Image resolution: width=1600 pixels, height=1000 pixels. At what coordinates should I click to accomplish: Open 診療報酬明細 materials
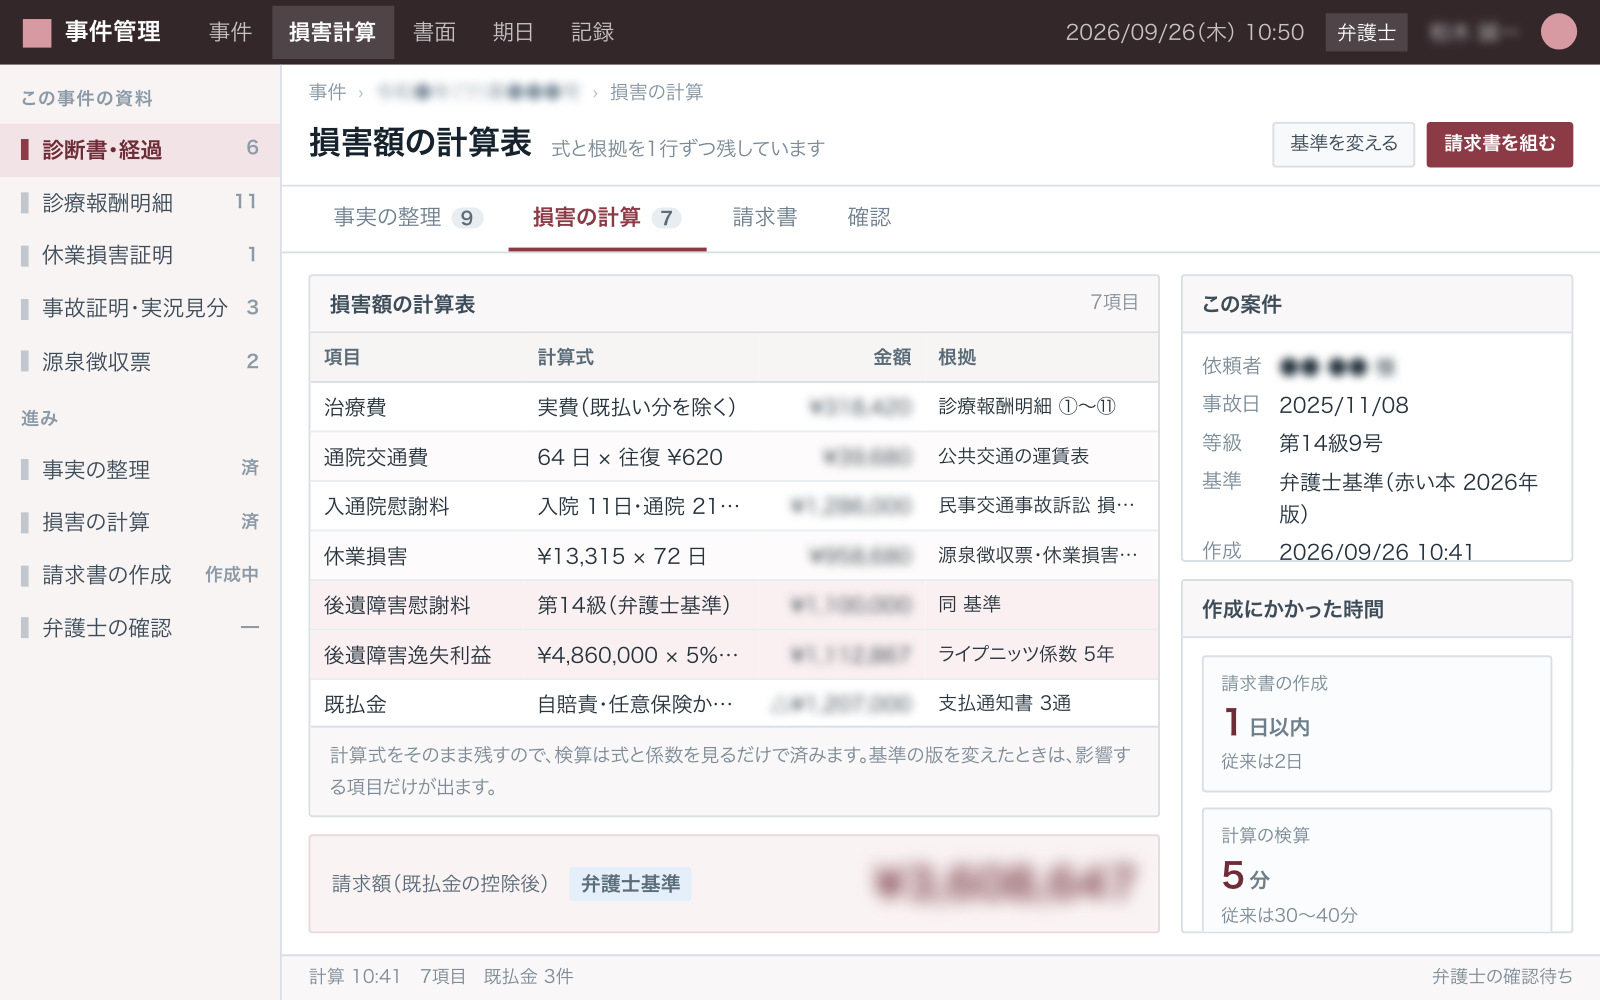pos(140,203)
